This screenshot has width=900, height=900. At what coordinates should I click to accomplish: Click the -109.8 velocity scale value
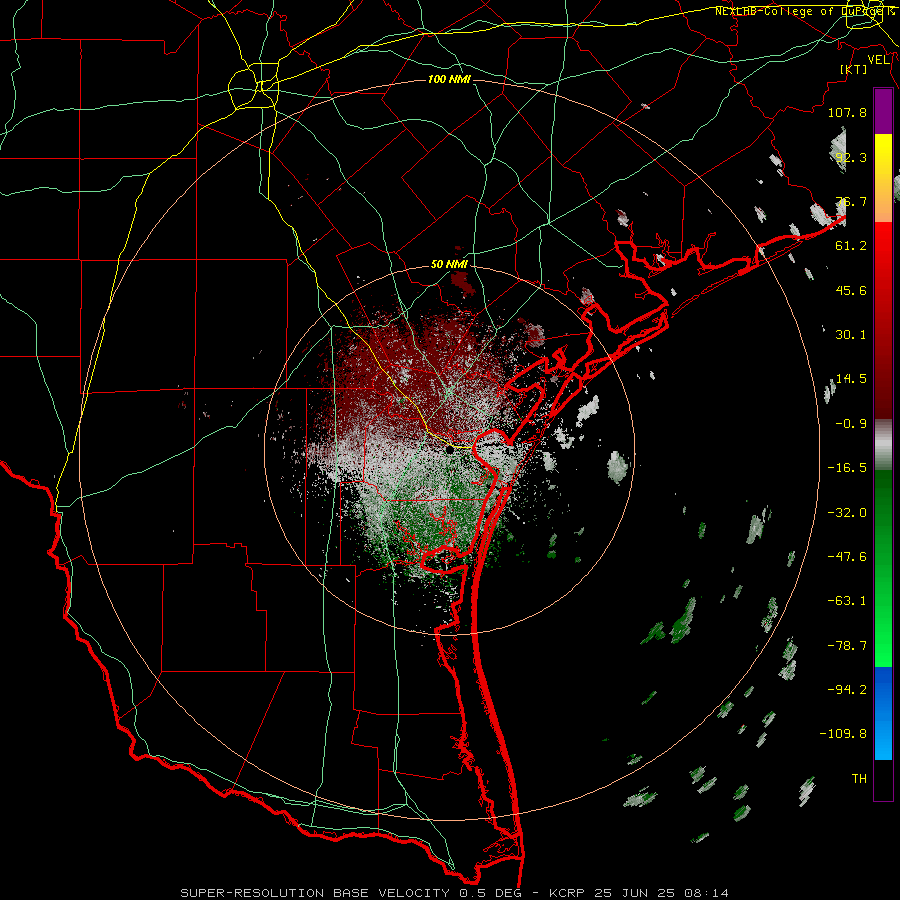pyautogui.click(x=843, y=734)
